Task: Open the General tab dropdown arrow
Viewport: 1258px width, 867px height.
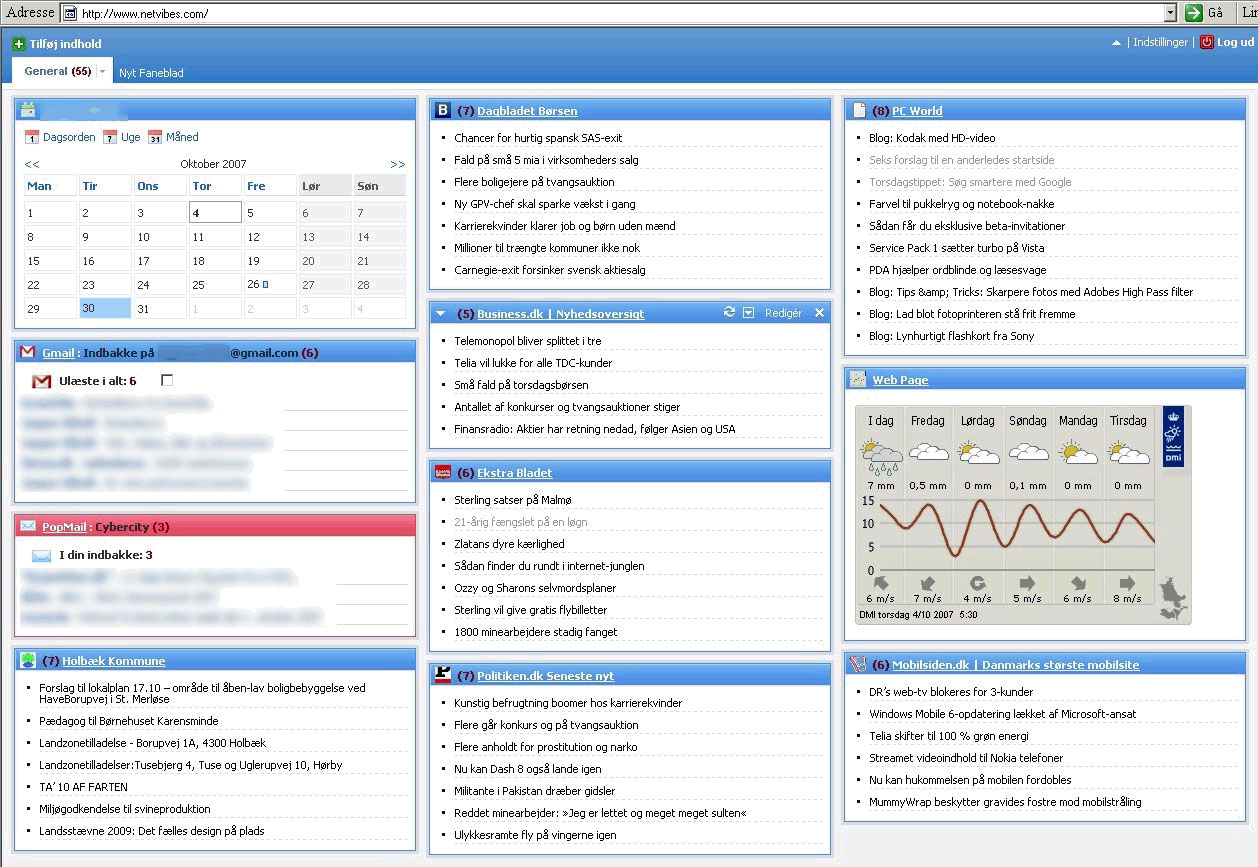Action: coord(103,72)
